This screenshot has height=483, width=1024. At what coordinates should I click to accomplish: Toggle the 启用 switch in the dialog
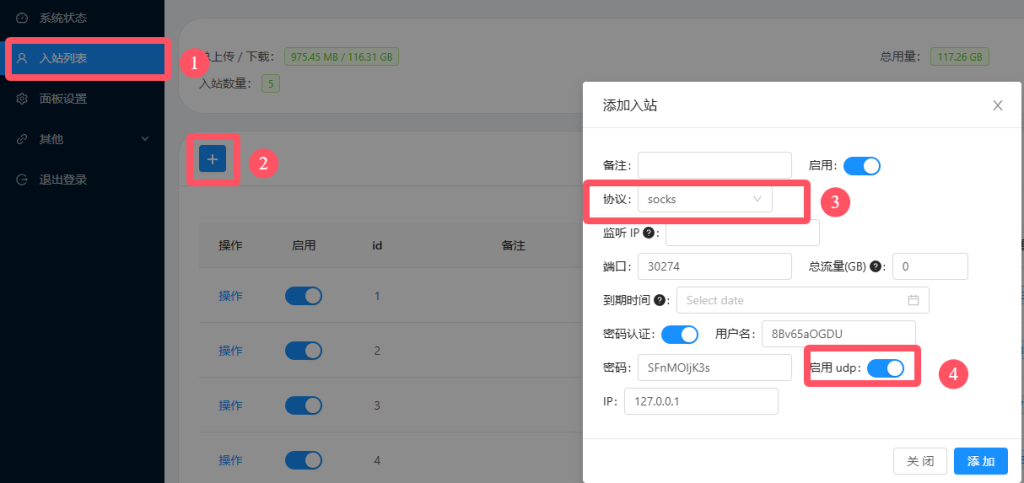[x=862, y=166]
